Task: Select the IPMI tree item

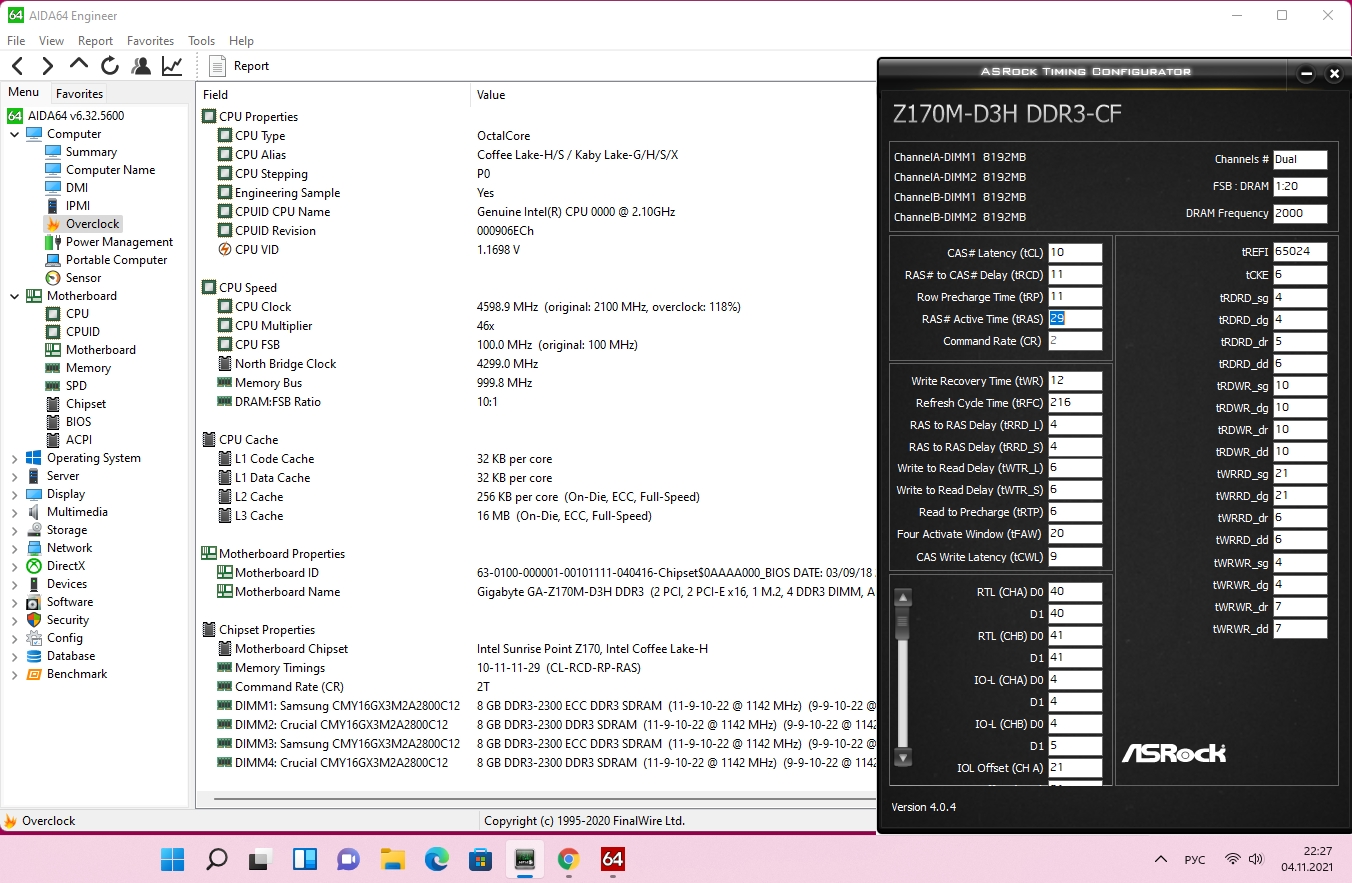Action: pos(78,206)
